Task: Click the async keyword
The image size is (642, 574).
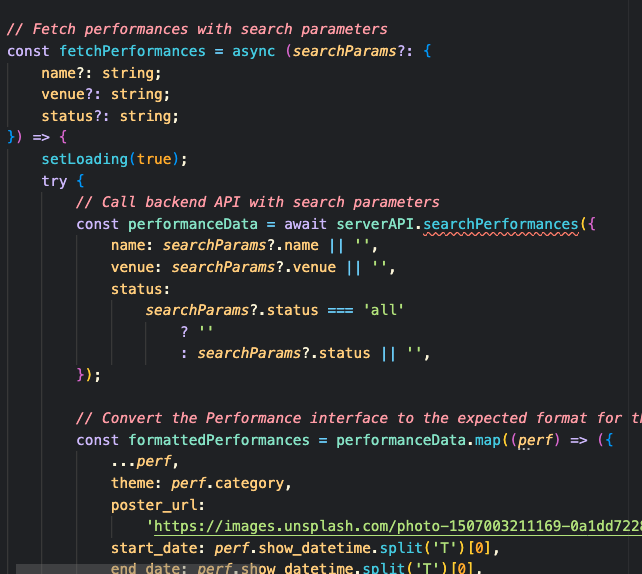Action: point(255,51)
